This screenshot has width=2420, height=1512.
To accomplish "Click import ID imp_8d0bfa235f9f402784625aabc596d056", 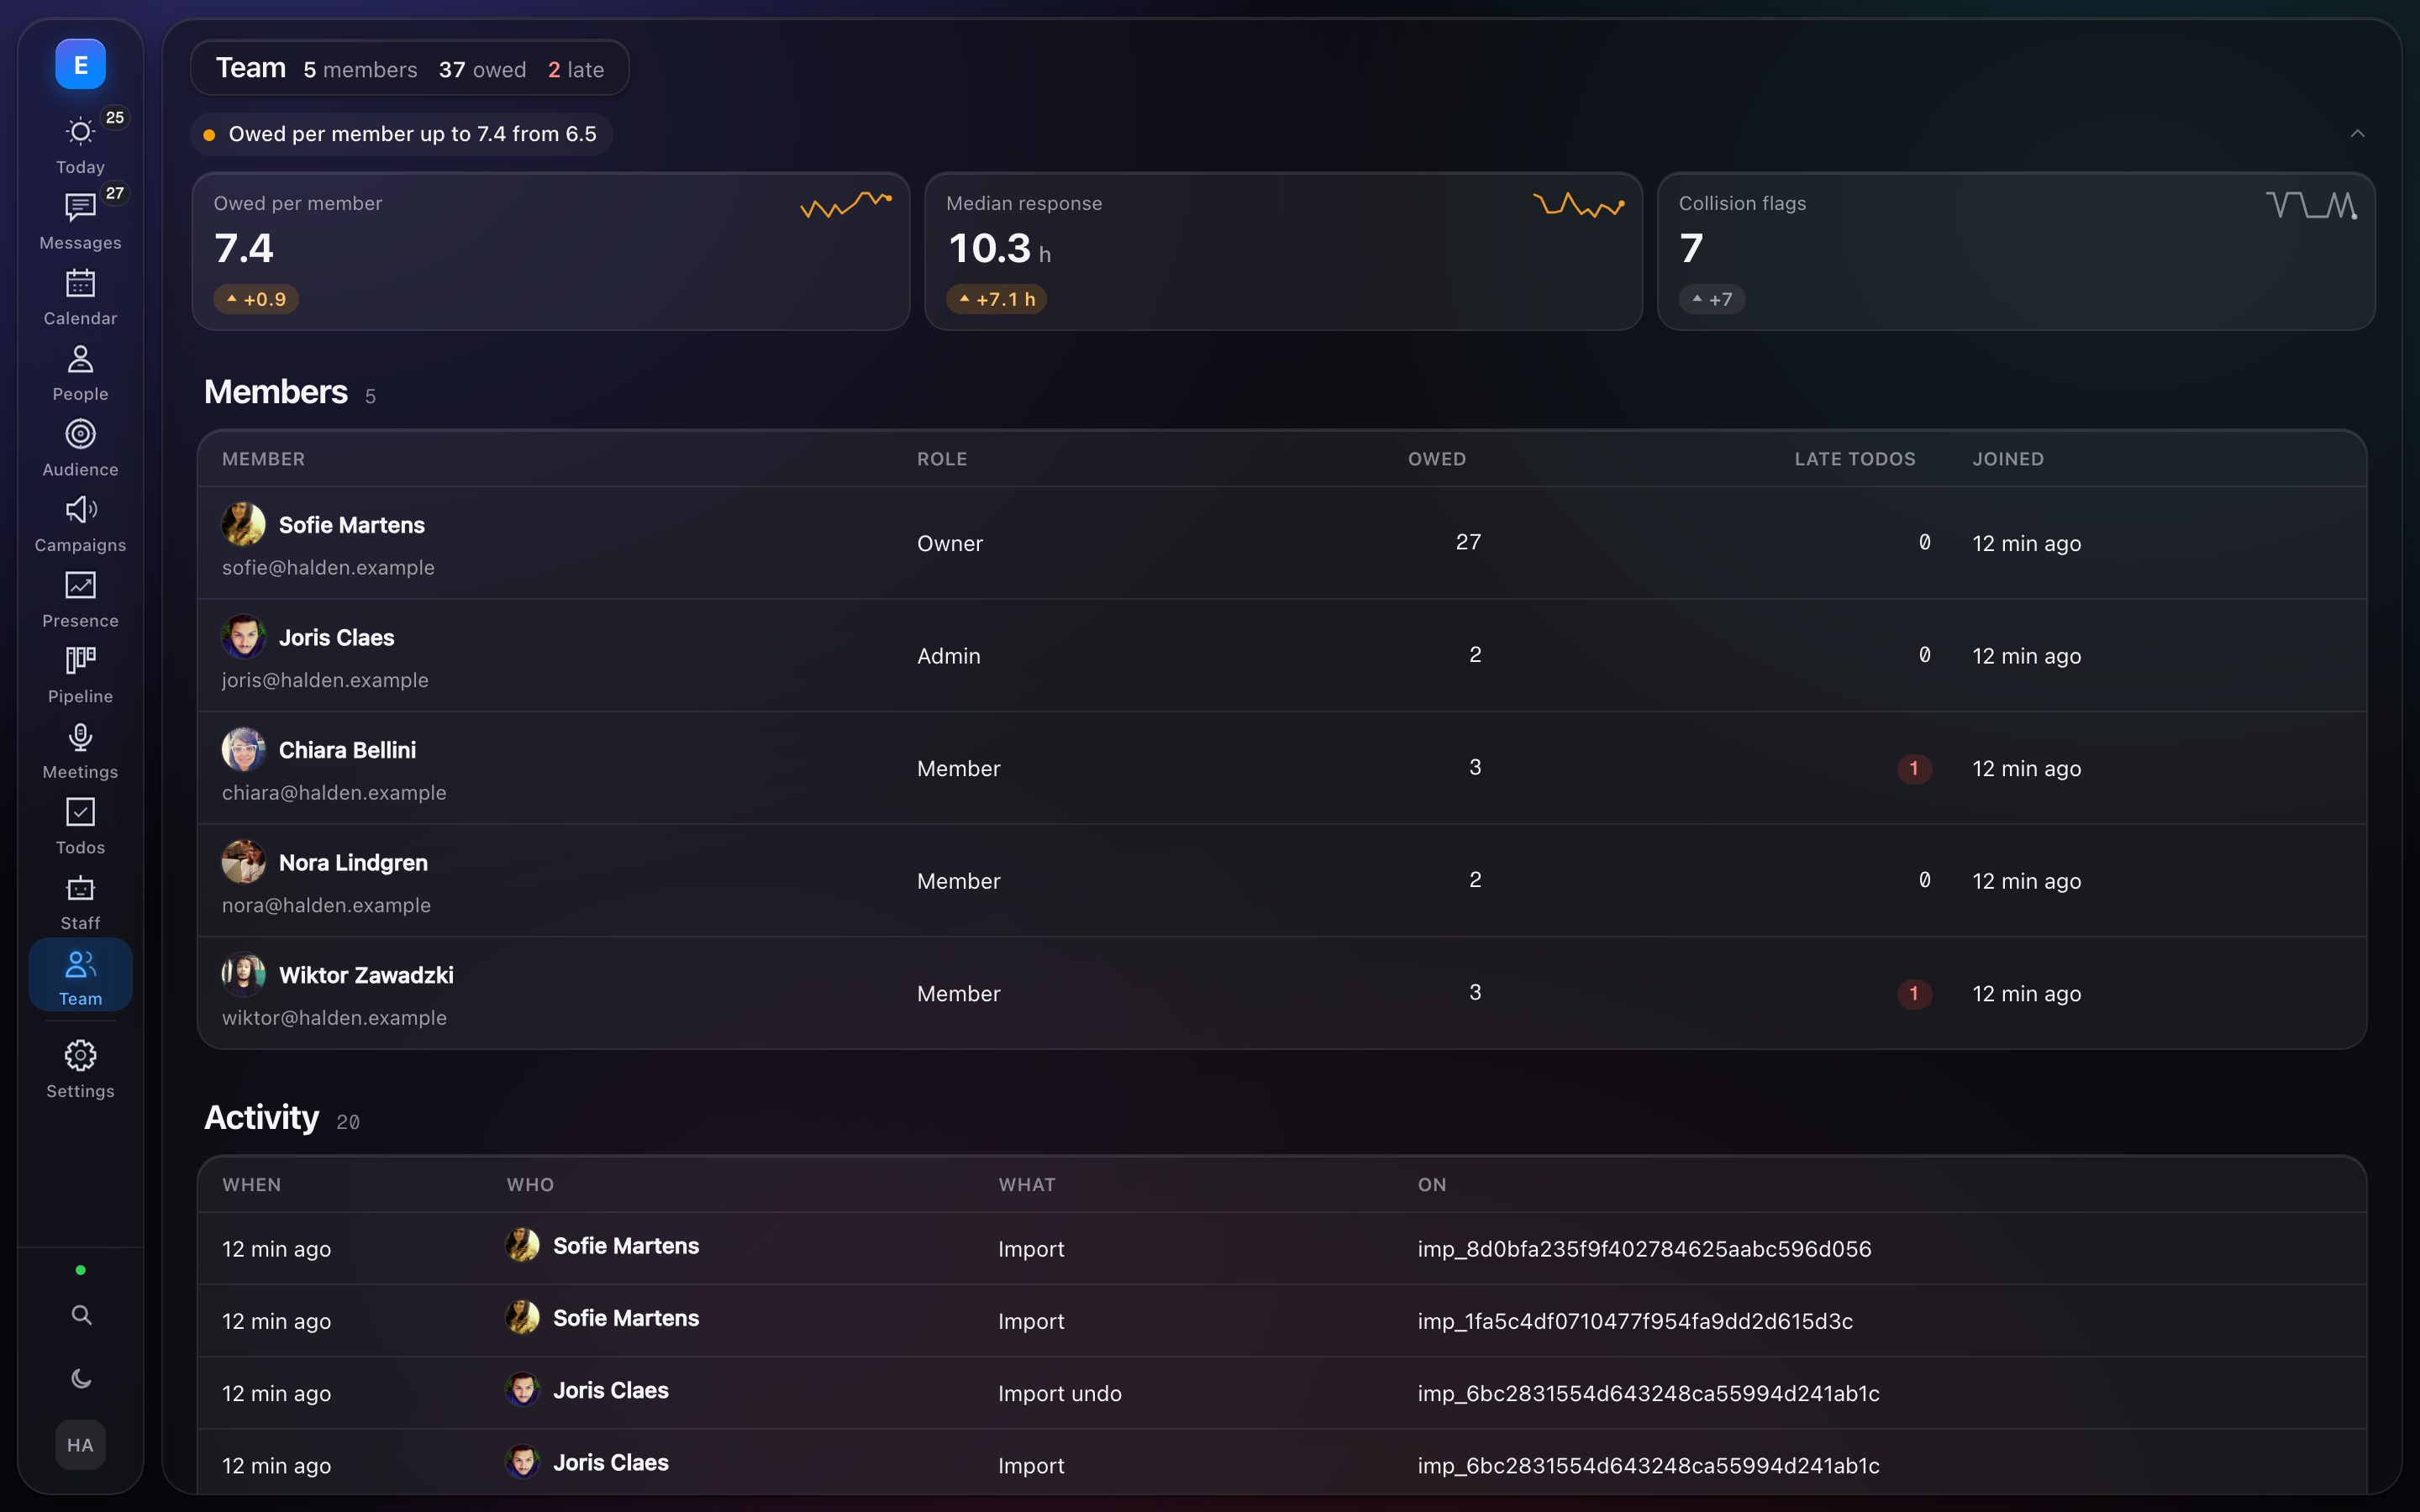I will coord(1644,1249).
